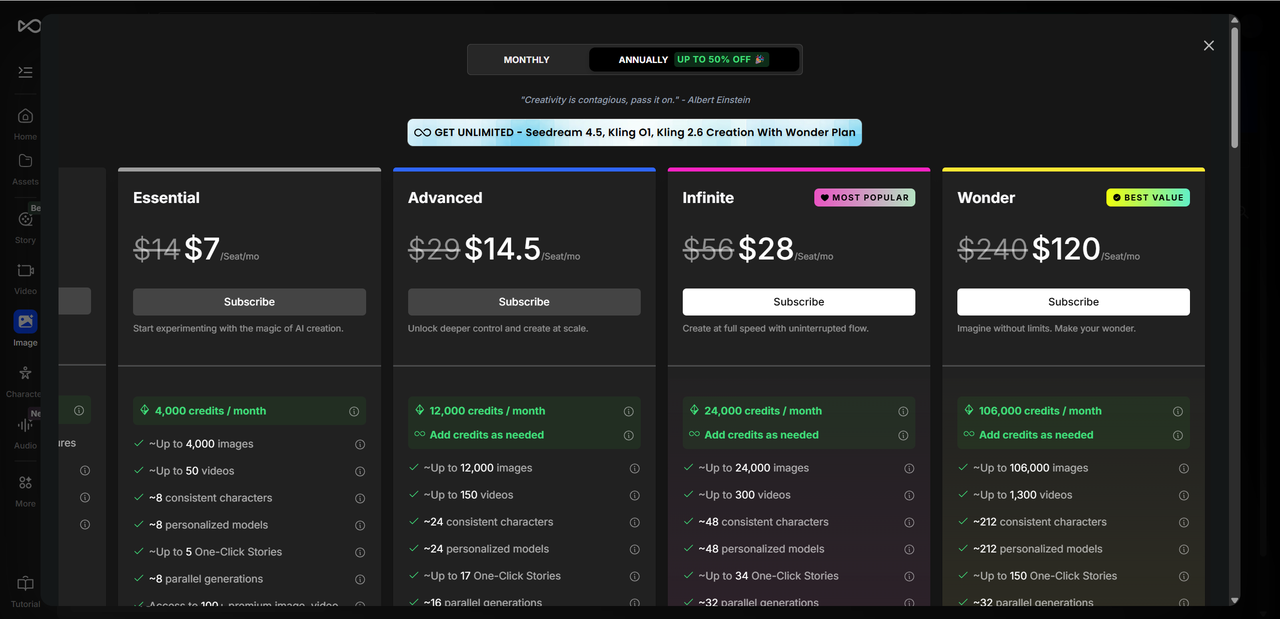
Task: Subscribe to the Wonder plan
Action: coord(1073,302)
